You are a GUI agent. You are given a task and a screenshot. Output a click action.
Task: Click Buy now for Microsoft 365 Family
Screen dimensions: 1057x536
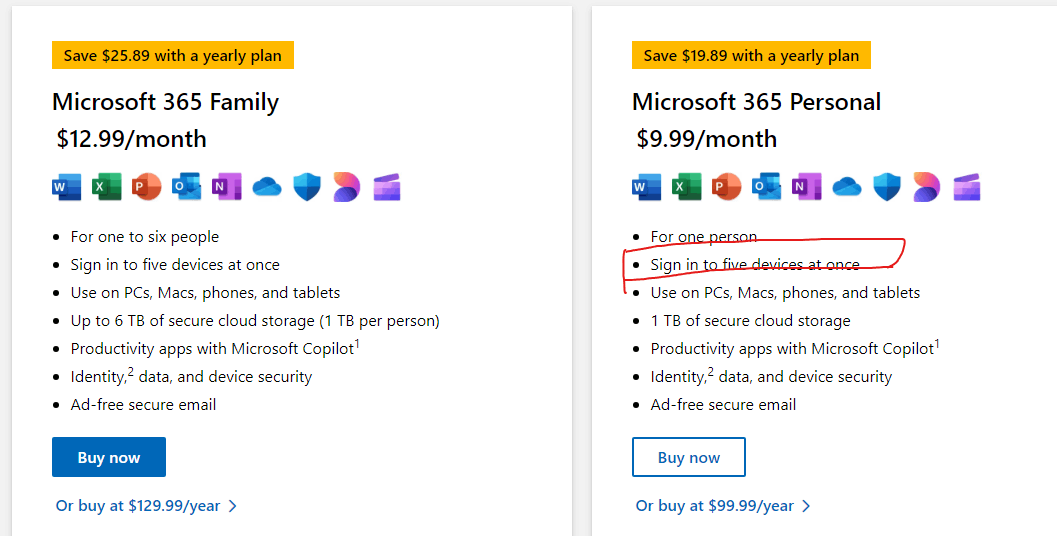[x=109, y=457]
